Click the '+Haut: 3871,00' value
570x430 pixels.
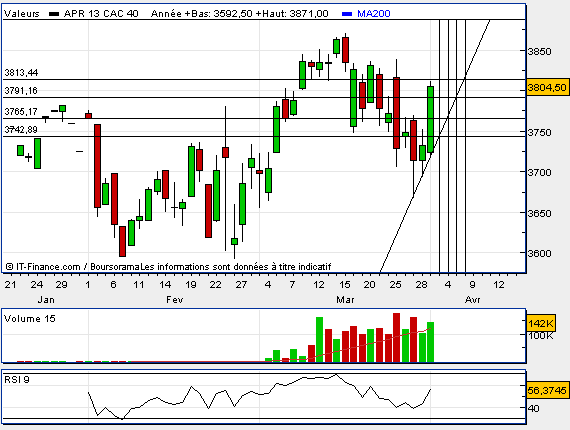point(292,14)
